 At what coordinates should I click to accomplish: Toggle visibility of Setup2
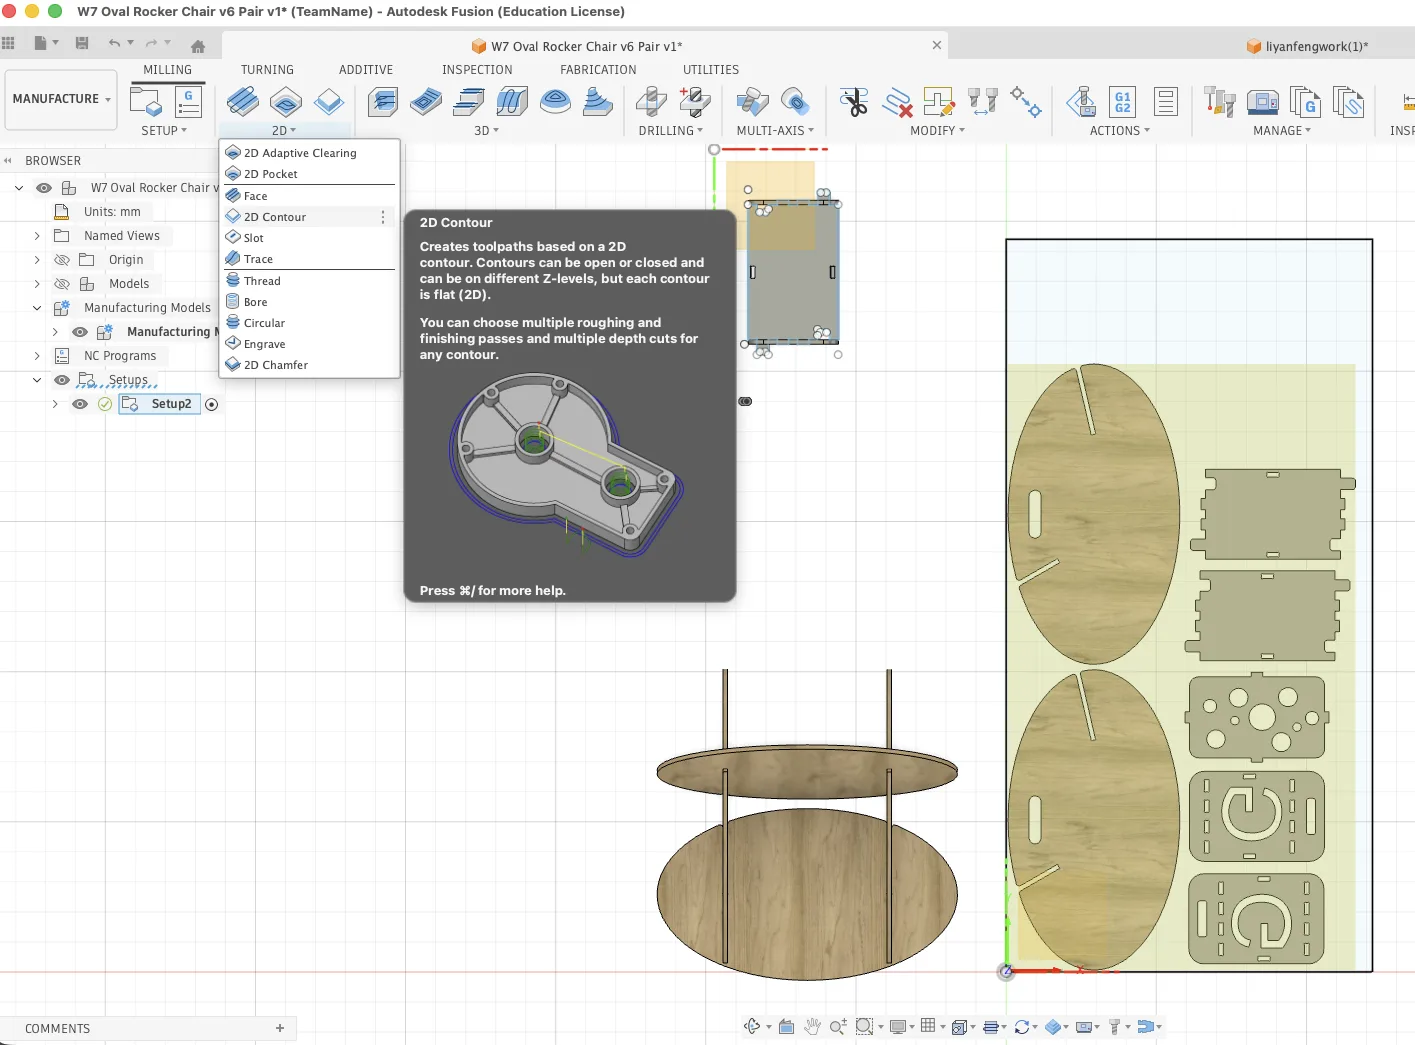tap(79, 403)
